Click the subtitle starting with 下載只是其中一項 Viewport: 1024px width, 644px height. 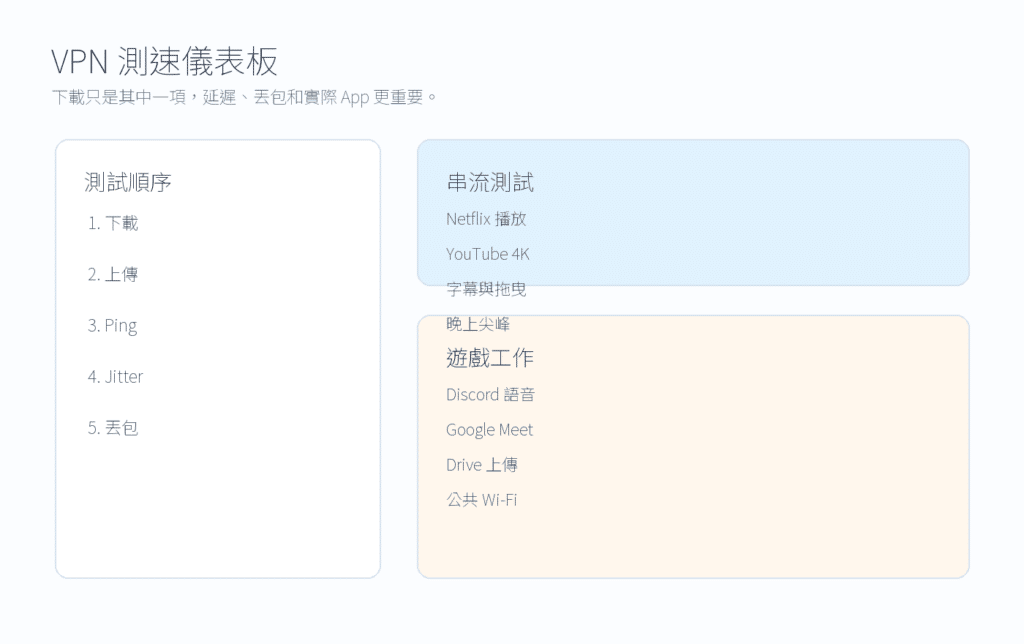pyautogui.click(x=244, y=97)
